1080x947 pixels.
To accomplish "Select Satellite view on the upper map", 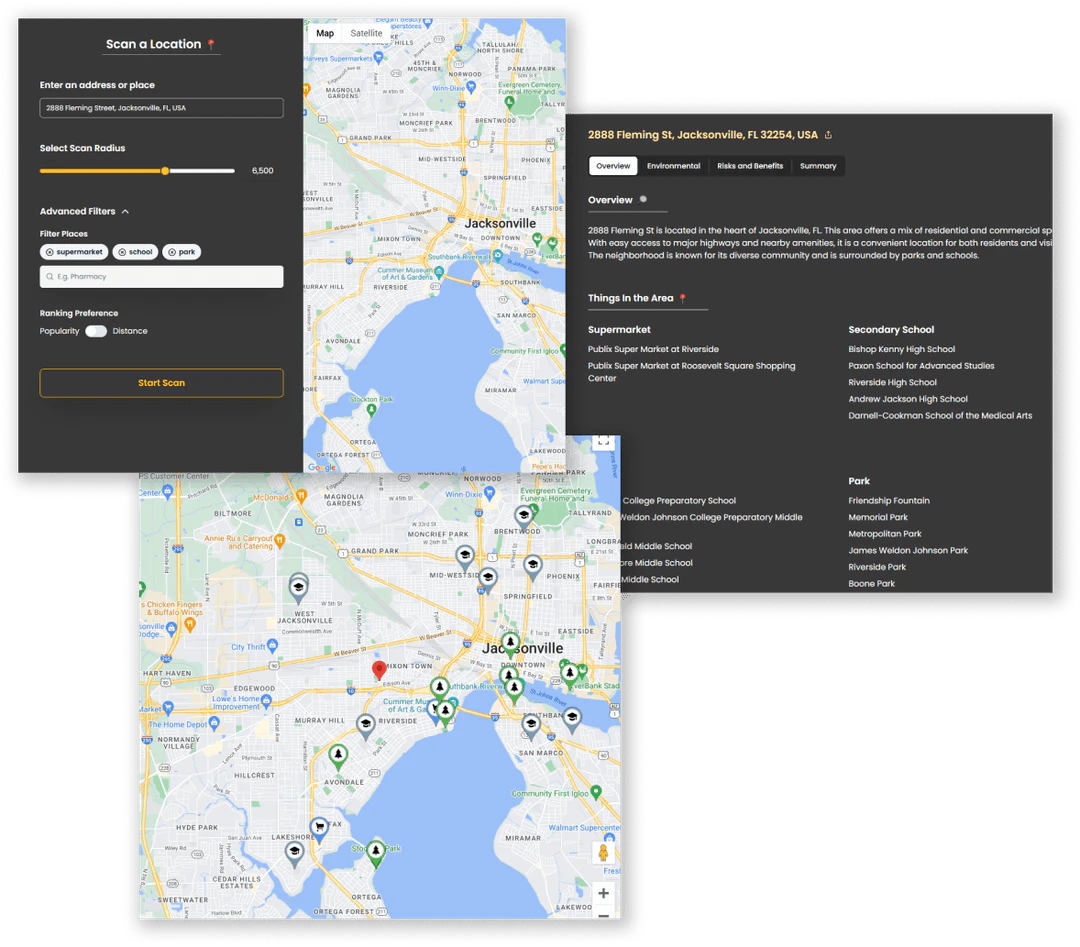I will click(366, 33).
